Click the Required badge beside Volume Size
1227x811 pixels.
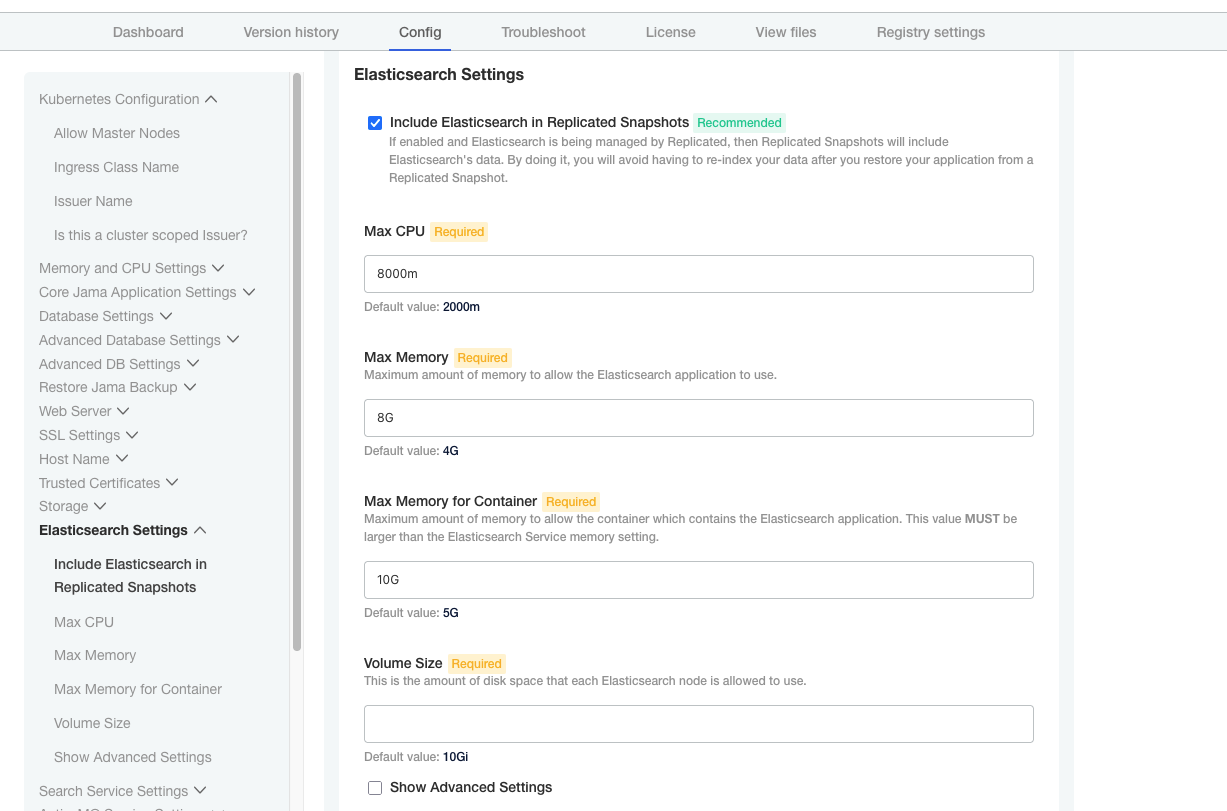[476, 664]
